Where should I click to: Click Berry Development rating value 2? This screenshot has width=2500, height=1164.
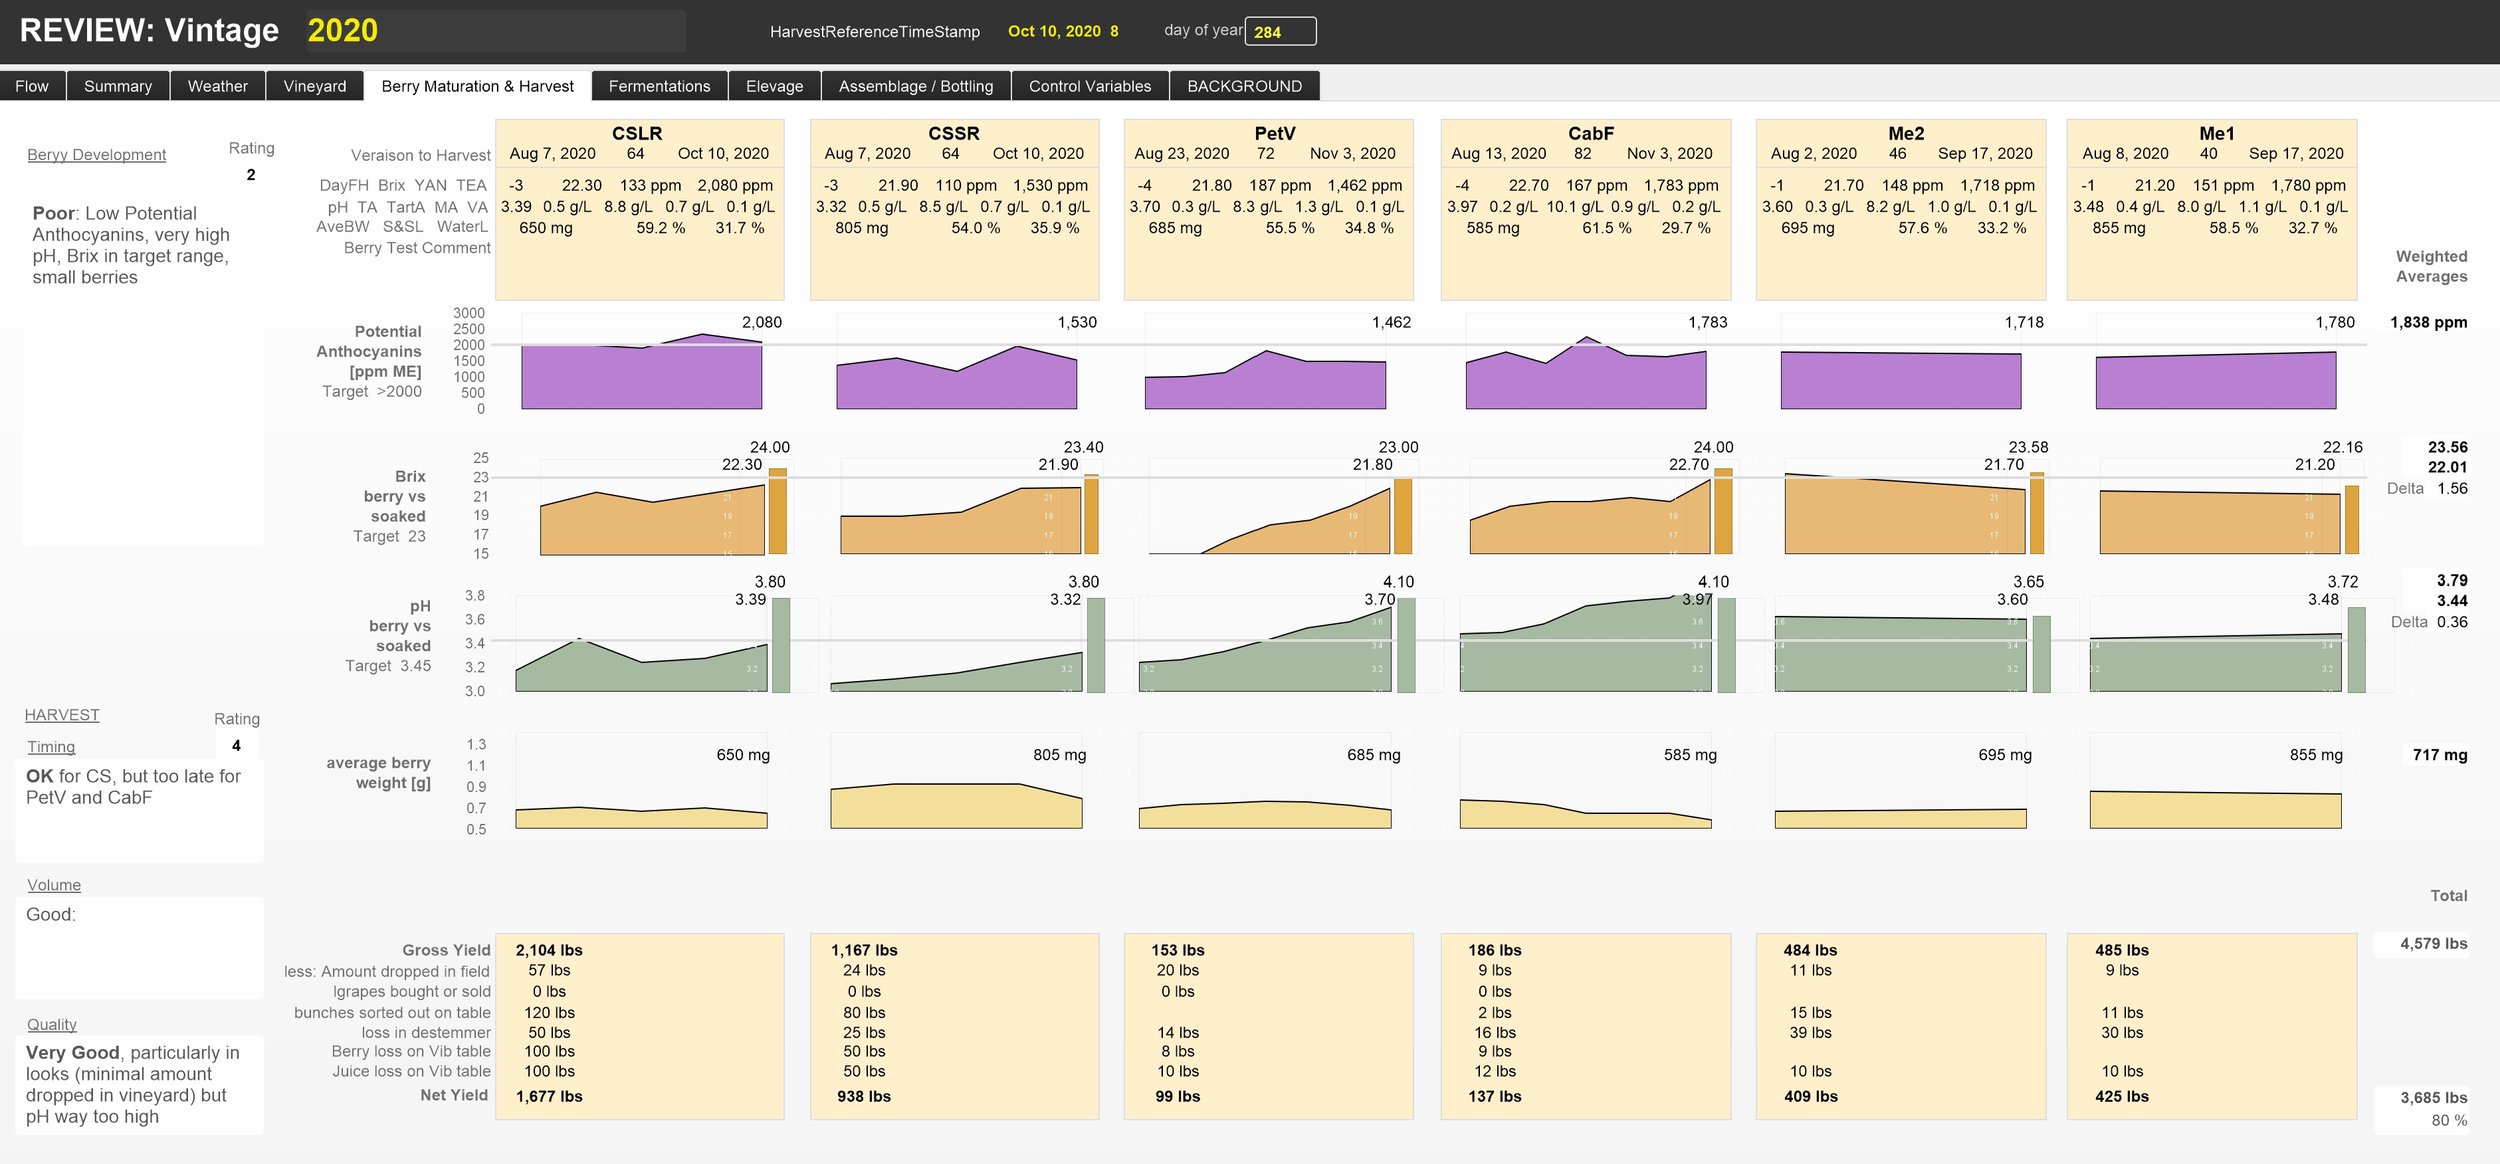coord(251,175)
